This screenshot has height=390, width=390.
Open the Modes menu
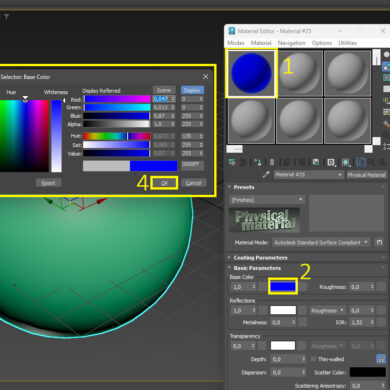(x=236, y=43)
